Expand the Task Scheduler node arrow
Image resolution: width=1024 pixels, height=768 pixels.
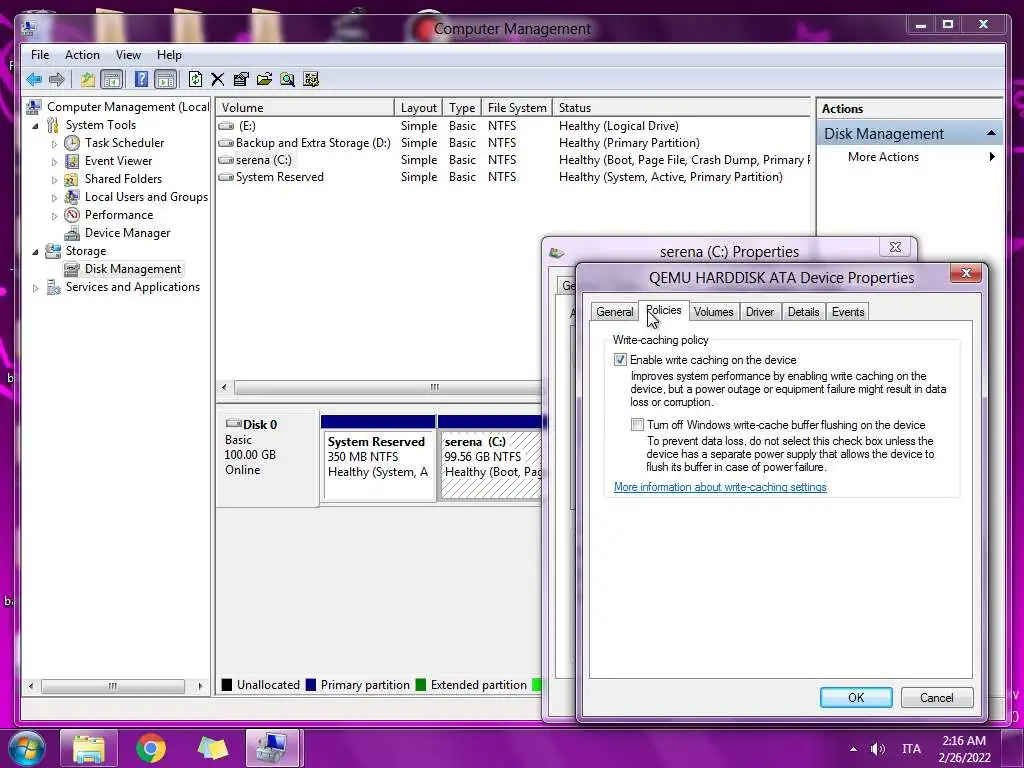54,144
